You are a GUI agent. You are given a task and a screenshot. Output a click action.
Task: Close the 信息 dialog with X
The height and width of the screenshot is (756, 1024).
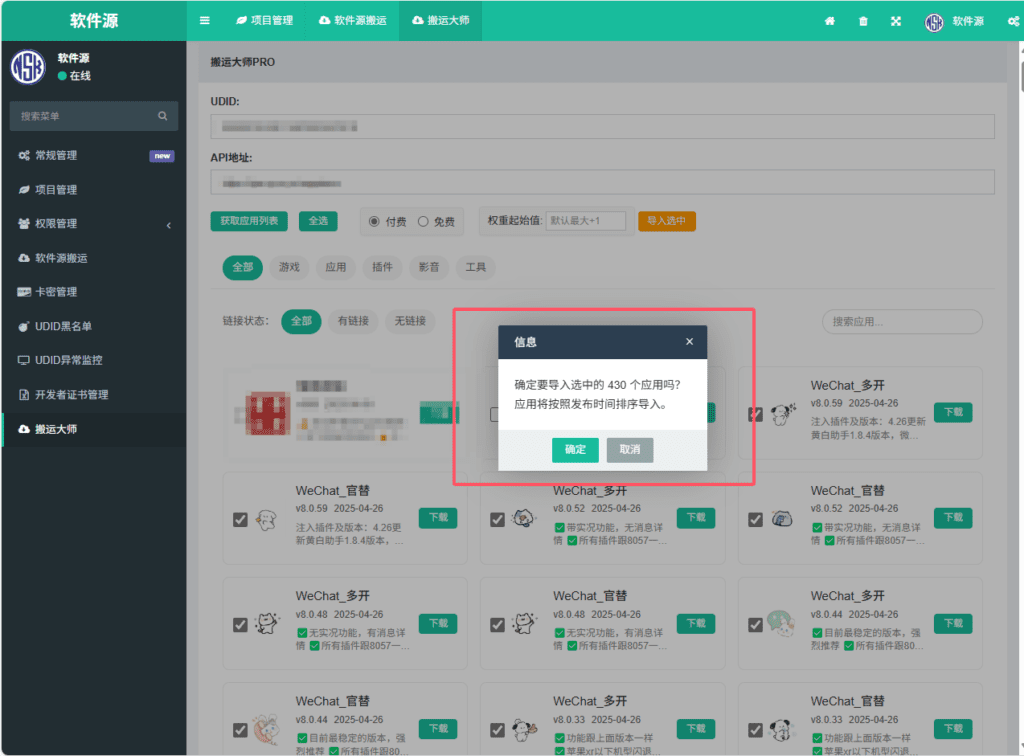pyautogui.click(x=689, y=341)
